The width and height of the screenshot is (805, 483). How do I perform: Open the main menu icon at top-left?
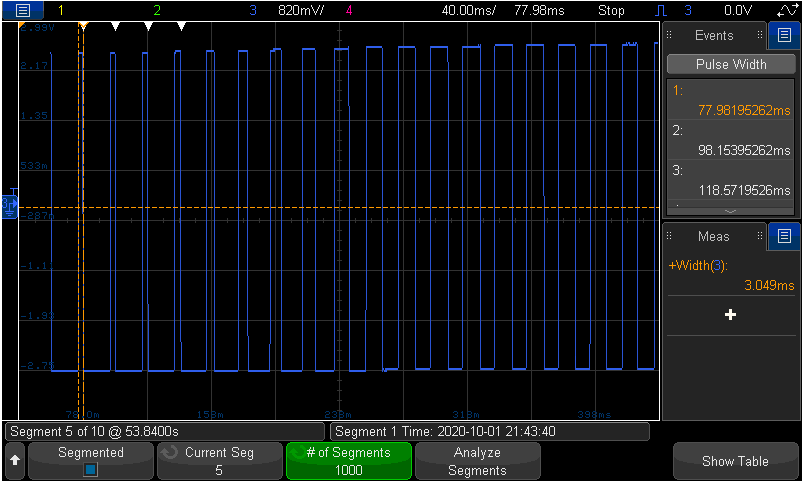click(x=22, y=10)
